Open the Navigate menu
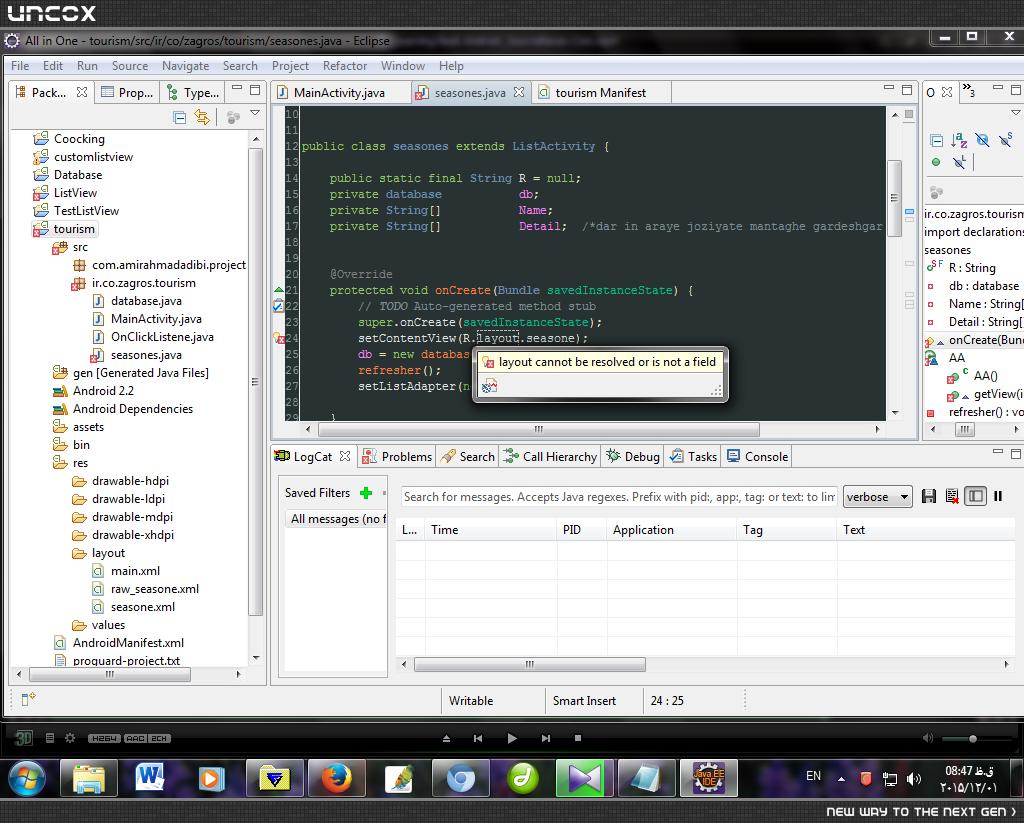This screenshot has height=823, width=1024. (x=185, y=66)
